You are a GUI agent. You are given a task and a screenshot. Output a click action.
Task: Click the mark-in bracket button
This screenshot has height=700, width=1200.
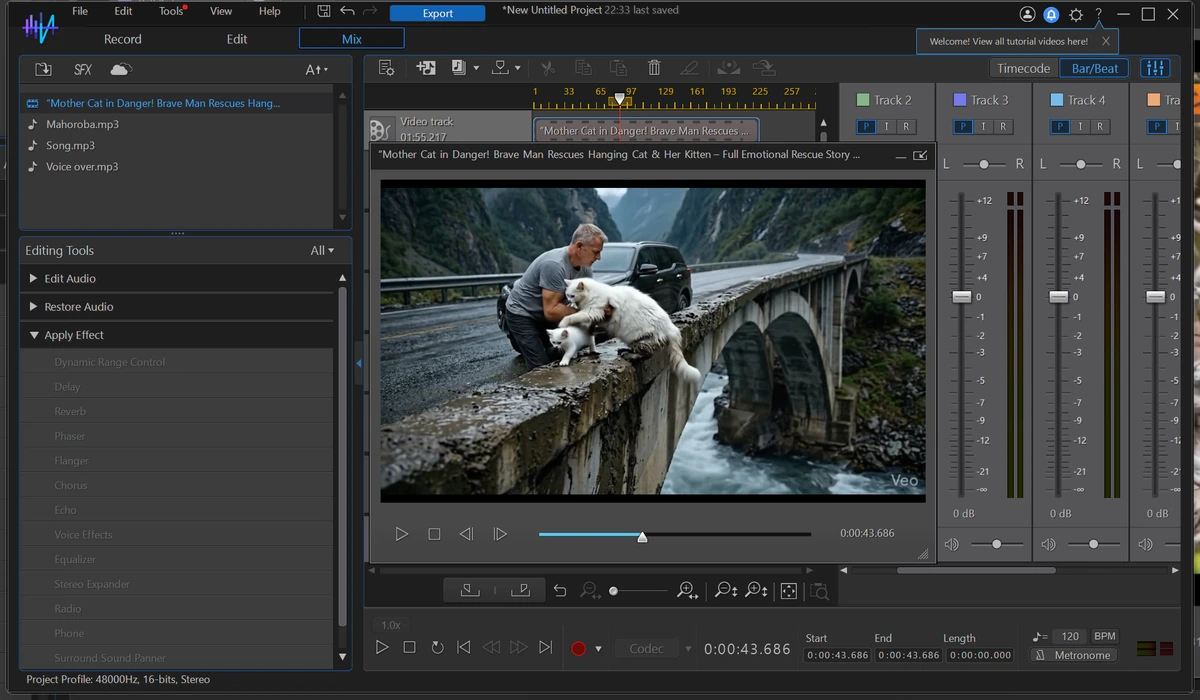[x=469, y=591]
